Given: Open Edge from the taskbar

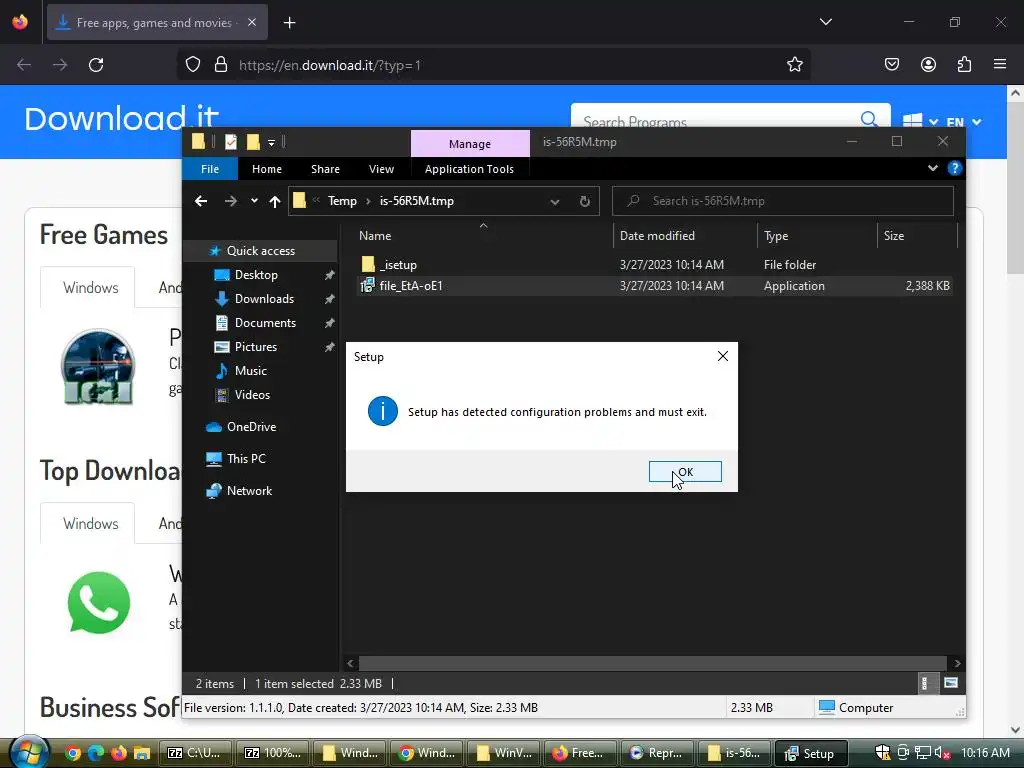Looking at the screenshot, I should point(95,753).
